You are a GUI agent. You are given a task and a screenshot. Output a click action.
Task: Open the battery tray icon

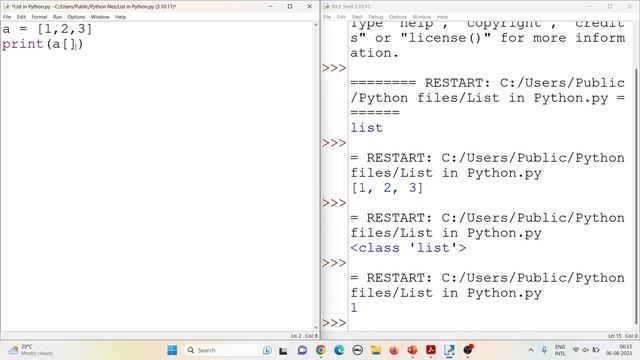tap(596, 350)
